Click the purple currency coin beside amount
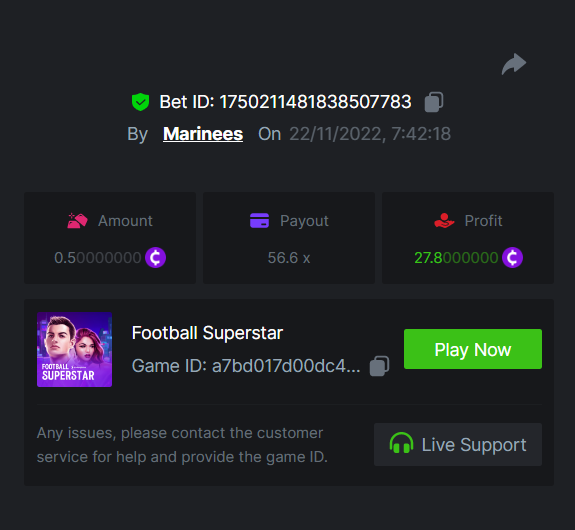The width and height of the screenshot is (575, 530). [155, 257]
